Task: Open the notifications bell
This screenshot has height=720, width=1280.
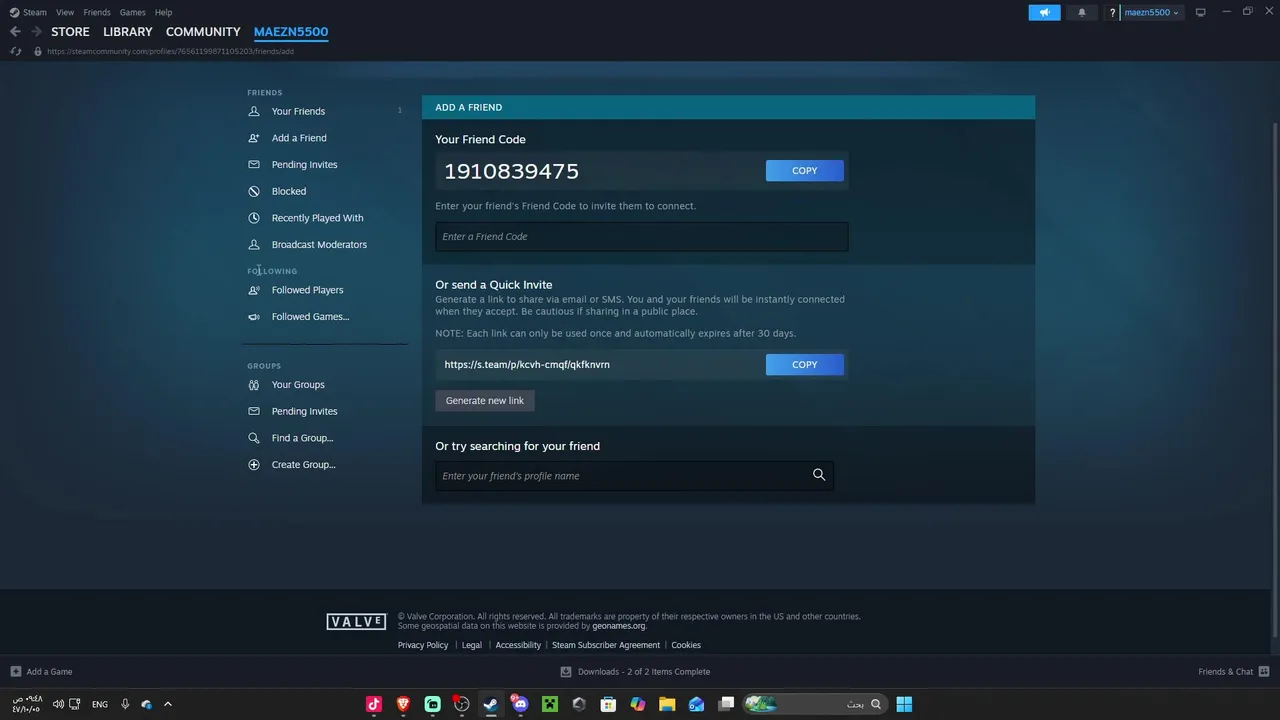Action: [1081, 12]
